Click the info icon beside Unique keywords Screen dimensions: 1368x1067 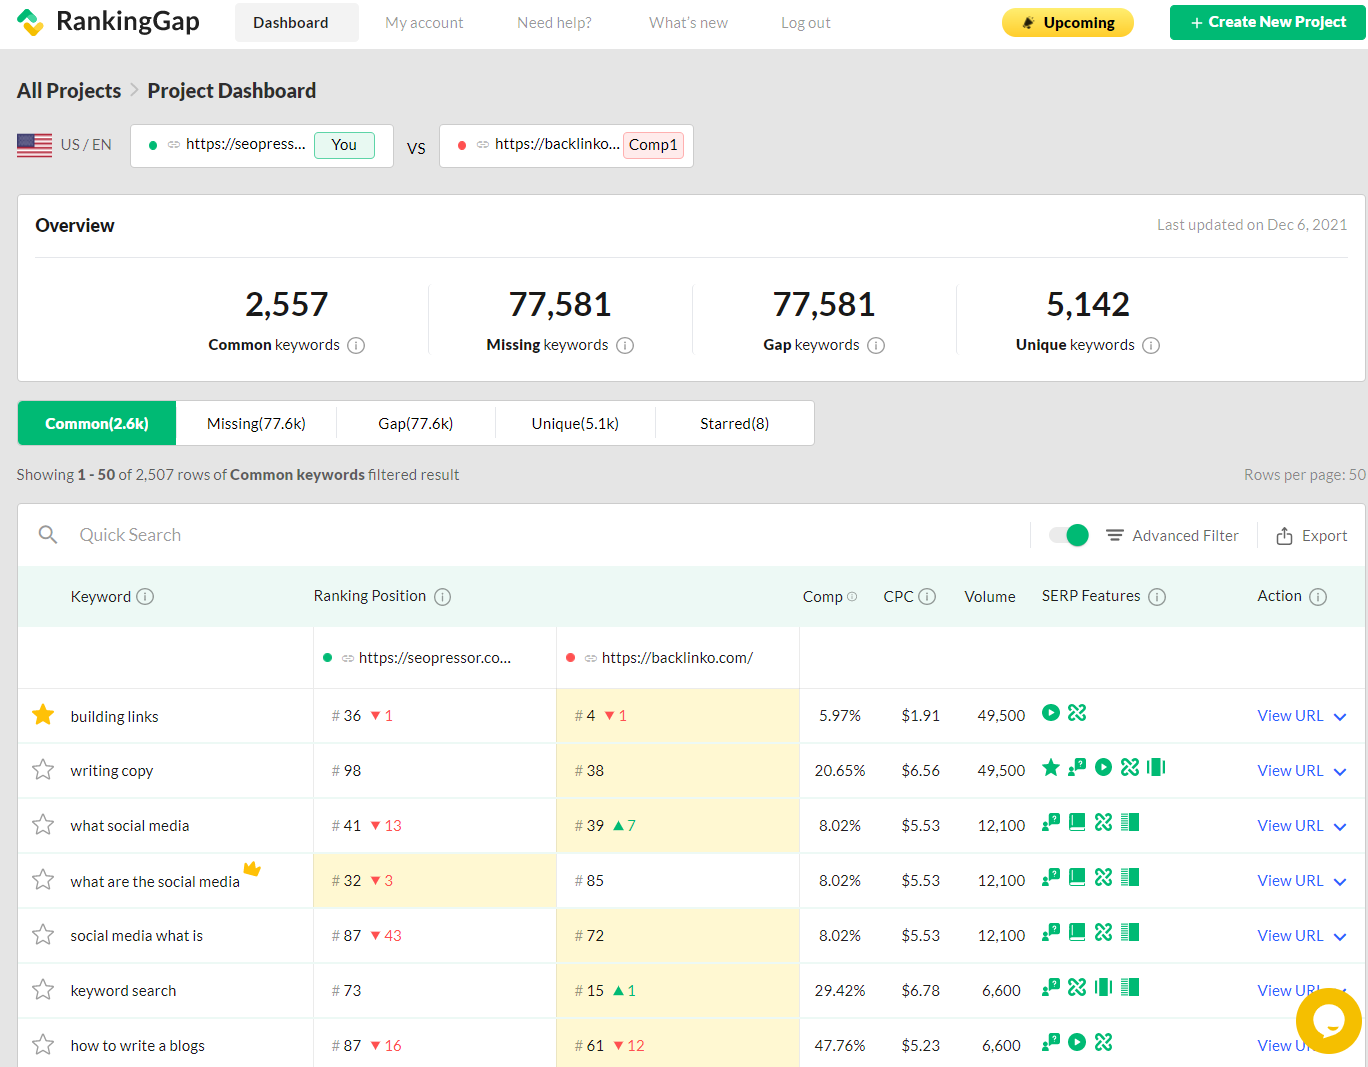tap(1151, 345)
